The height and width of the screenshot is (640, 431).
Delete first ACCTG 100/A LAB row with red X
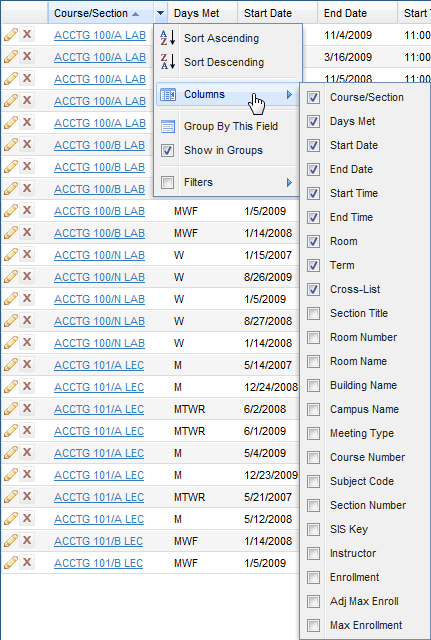click(27, 34)
